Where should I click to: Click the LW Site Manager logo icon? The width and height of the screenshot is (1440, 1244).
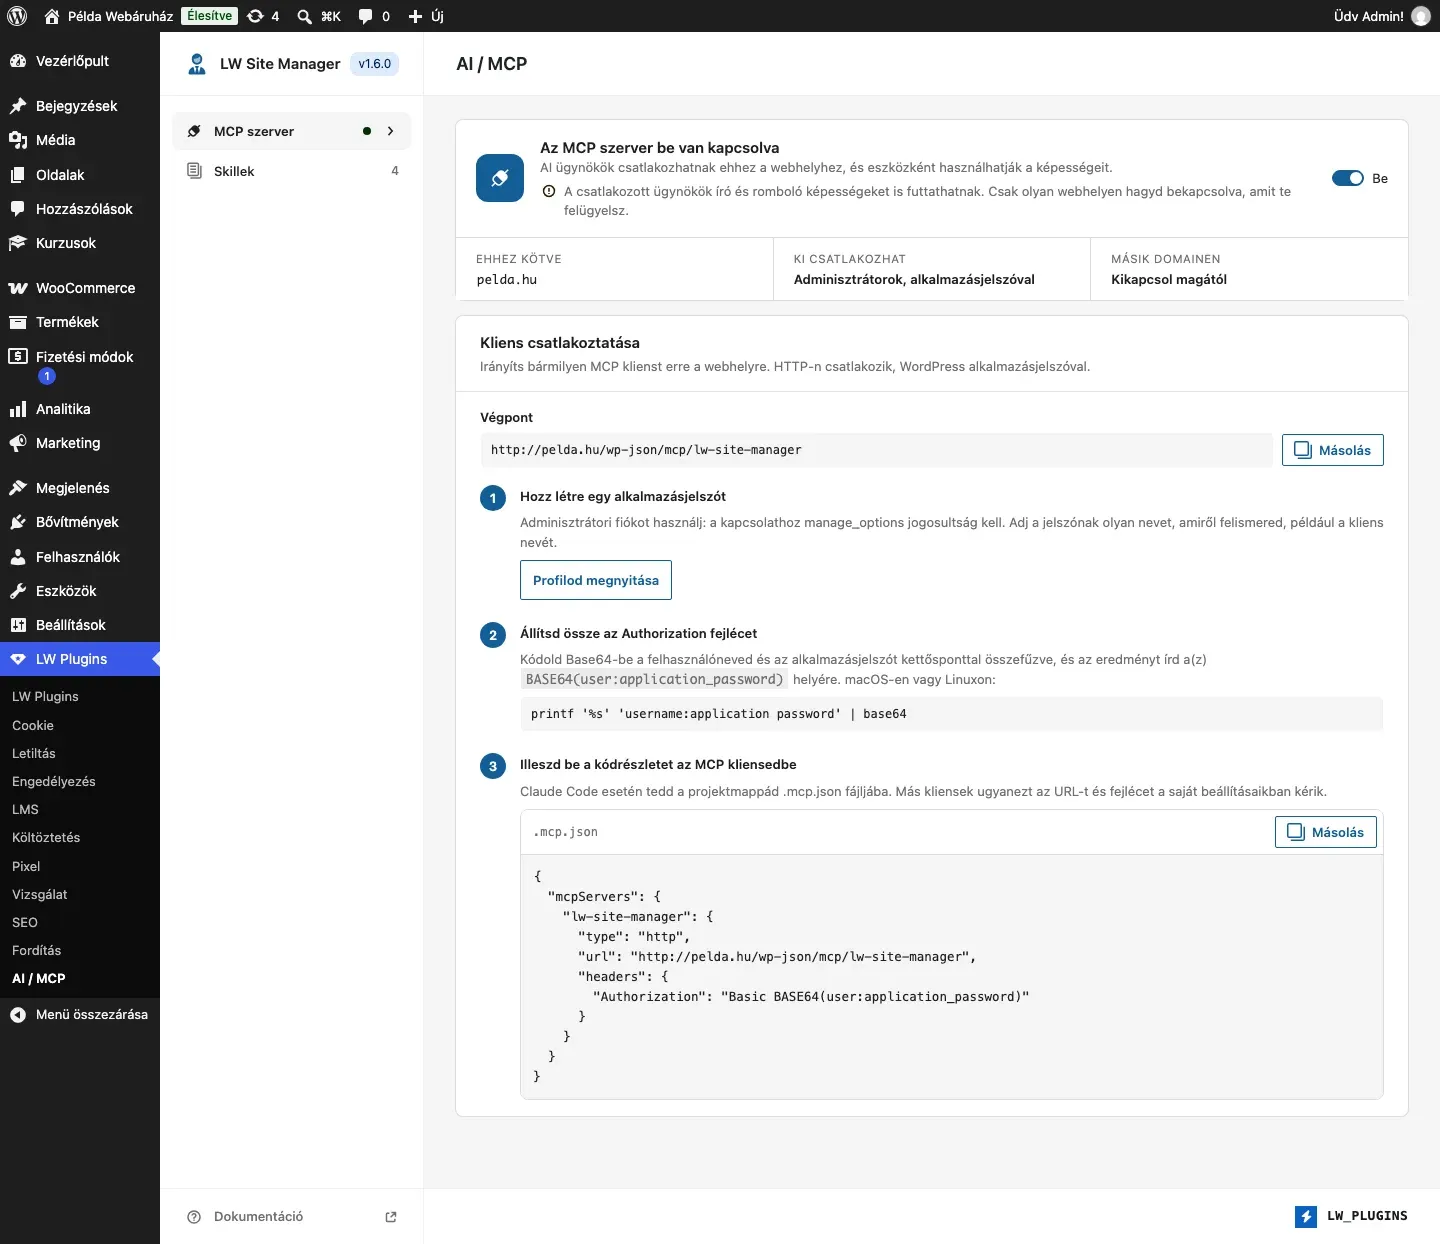197,64
